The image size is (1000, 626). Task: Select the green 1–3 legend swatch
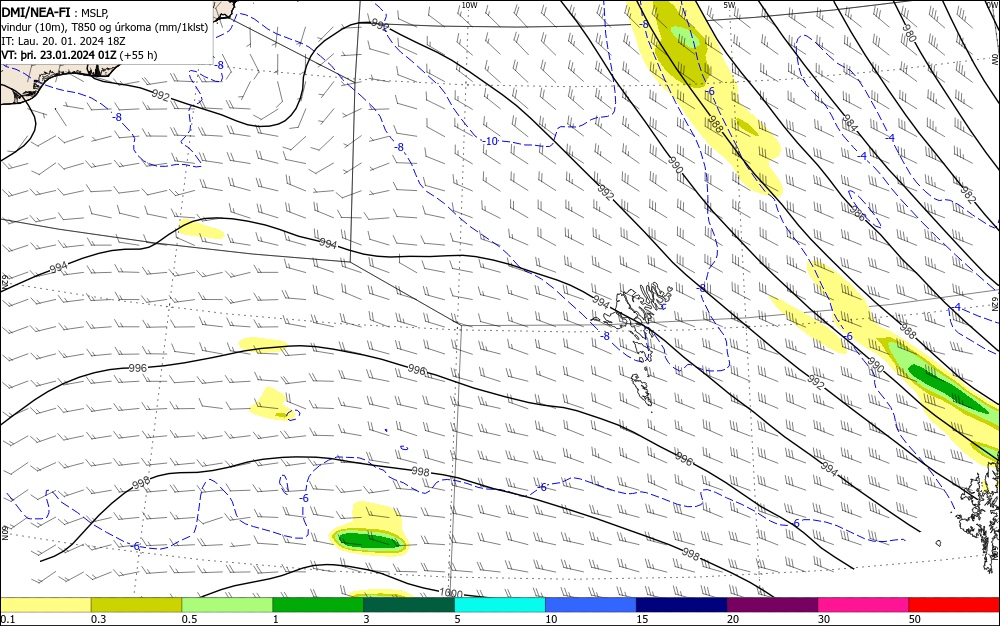coord(318,604)
